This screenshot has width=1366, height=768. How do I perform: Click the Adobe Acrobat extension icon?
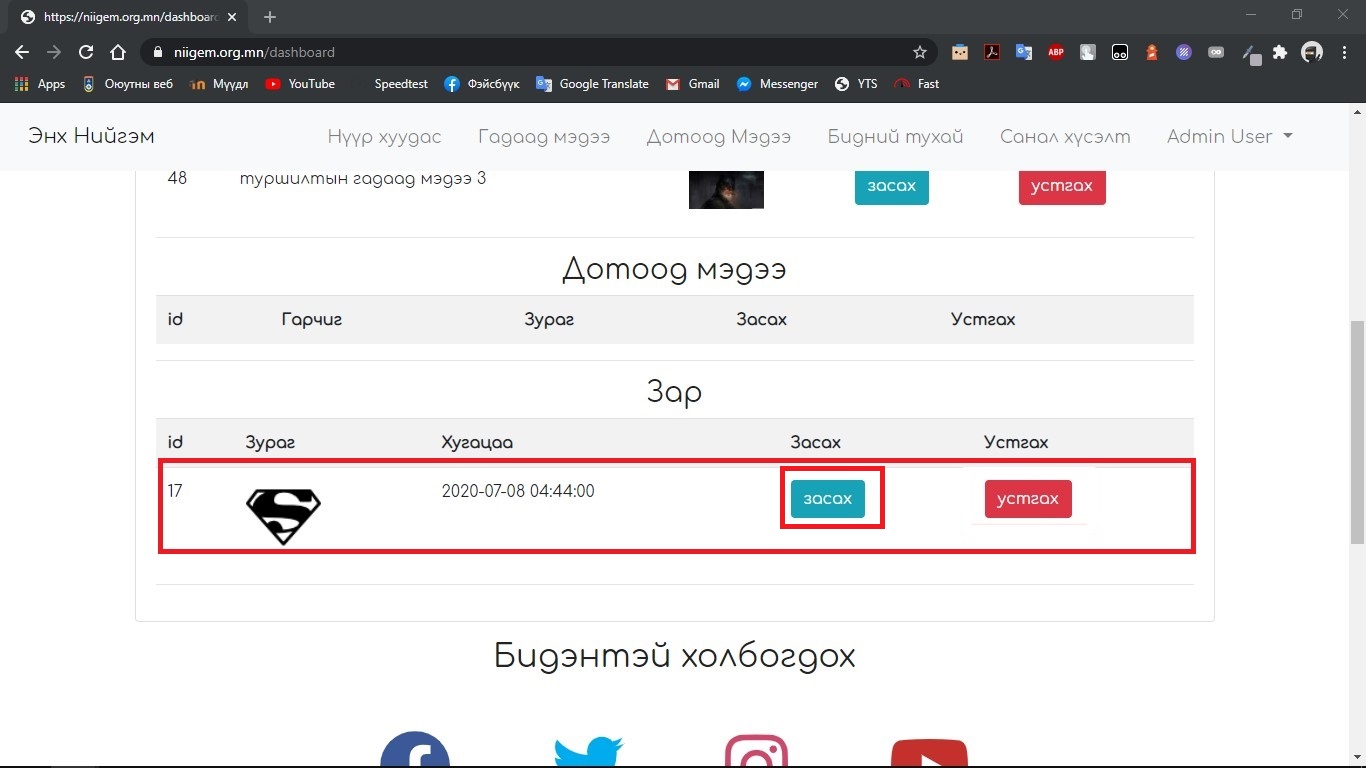(992, 52)
